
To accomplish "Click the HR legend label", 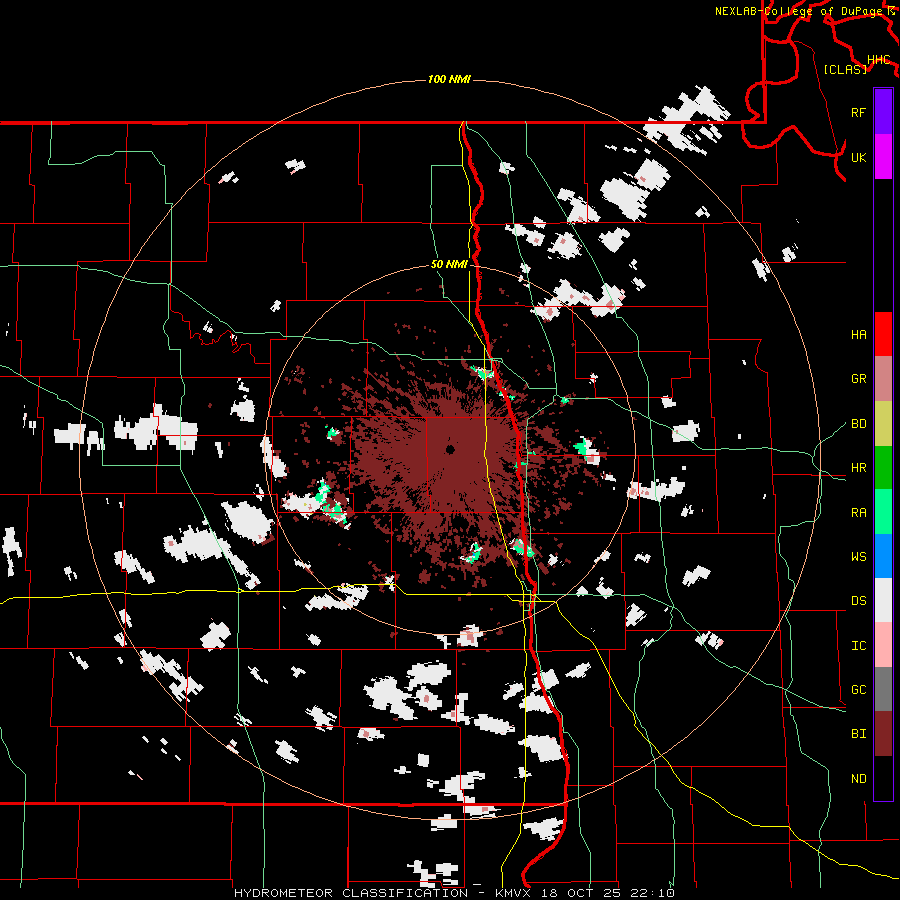I will click(x=858, y=468).
